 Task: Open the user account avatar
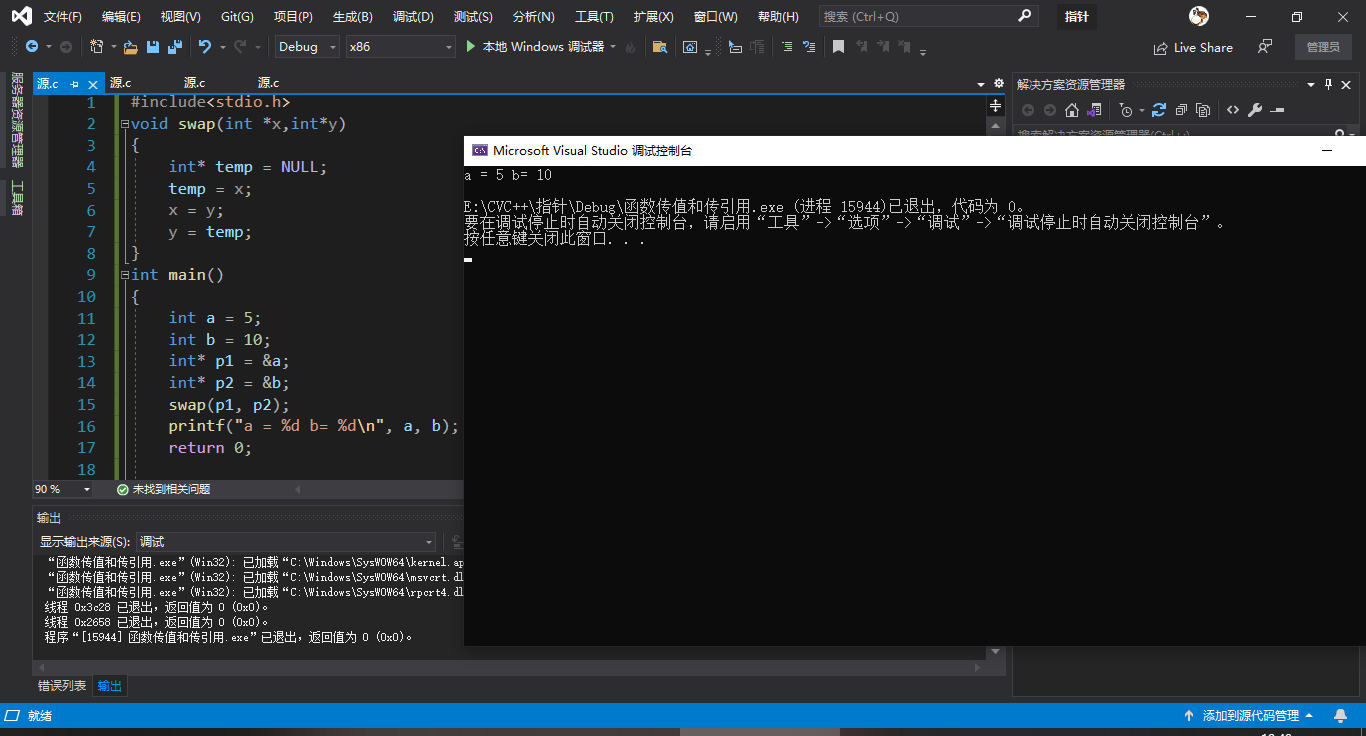1199,16
